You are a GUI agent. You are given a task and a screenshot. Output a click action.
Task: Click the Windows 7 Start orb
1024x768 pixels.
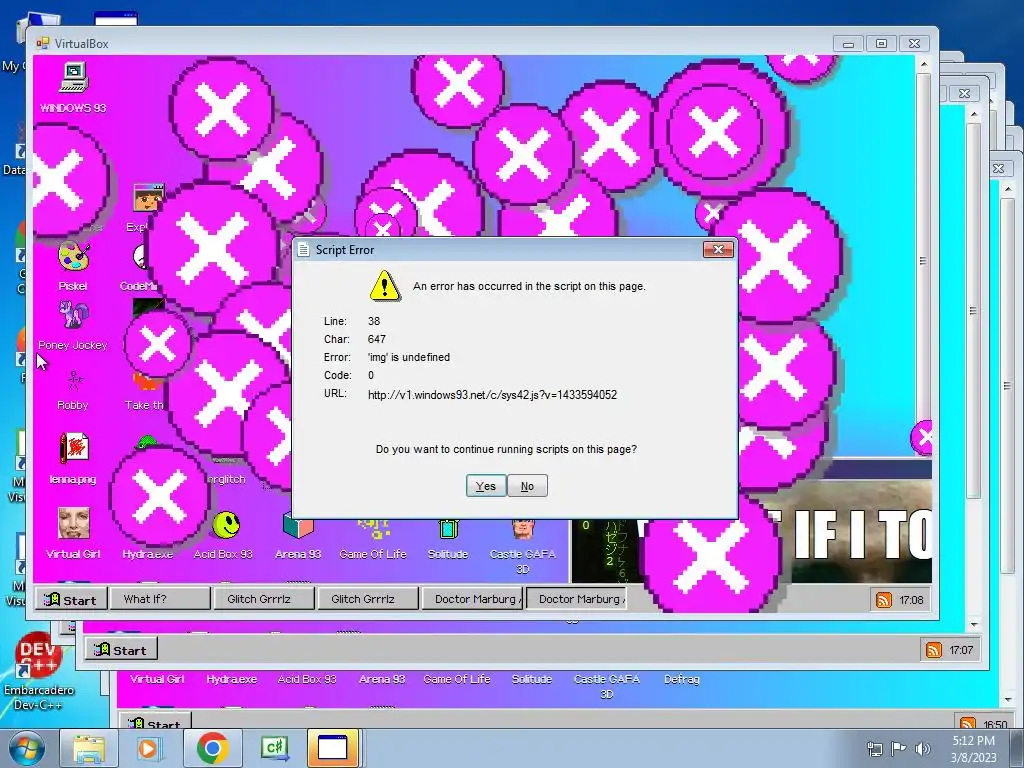click(x=27, y=748)
